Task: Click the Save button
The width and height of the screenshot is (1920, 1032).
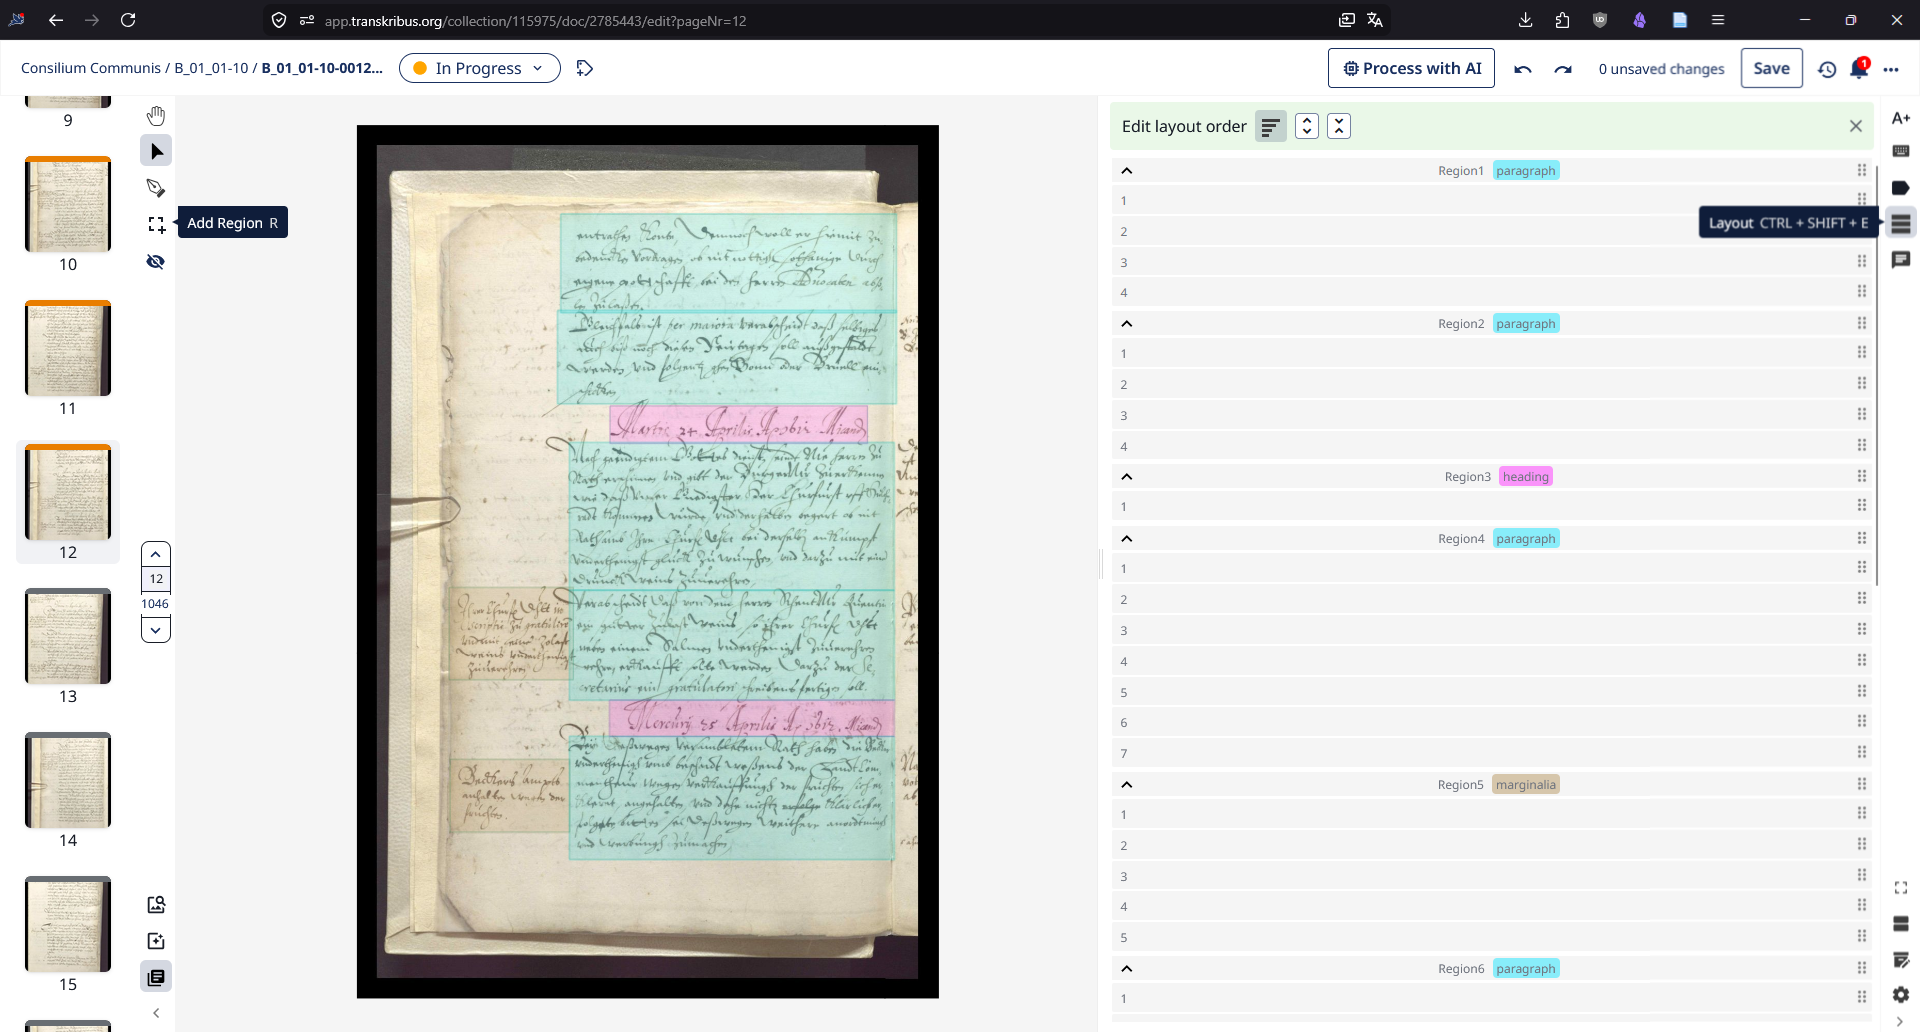Action: tap(1771, 68)
